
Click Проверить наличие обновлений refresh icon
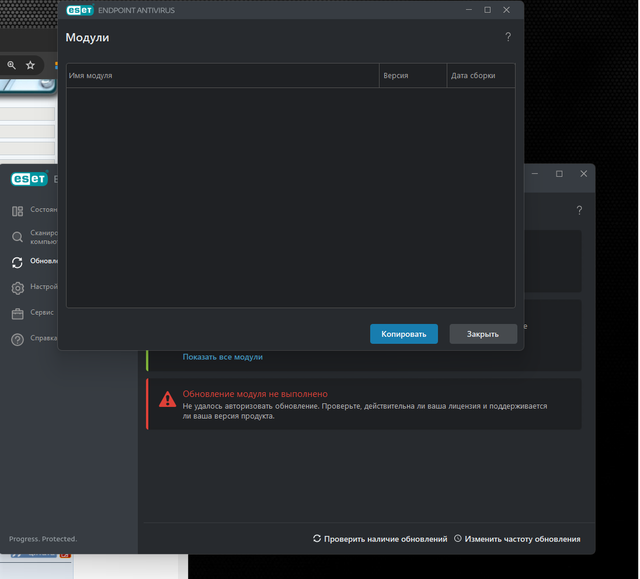point(317,538)
